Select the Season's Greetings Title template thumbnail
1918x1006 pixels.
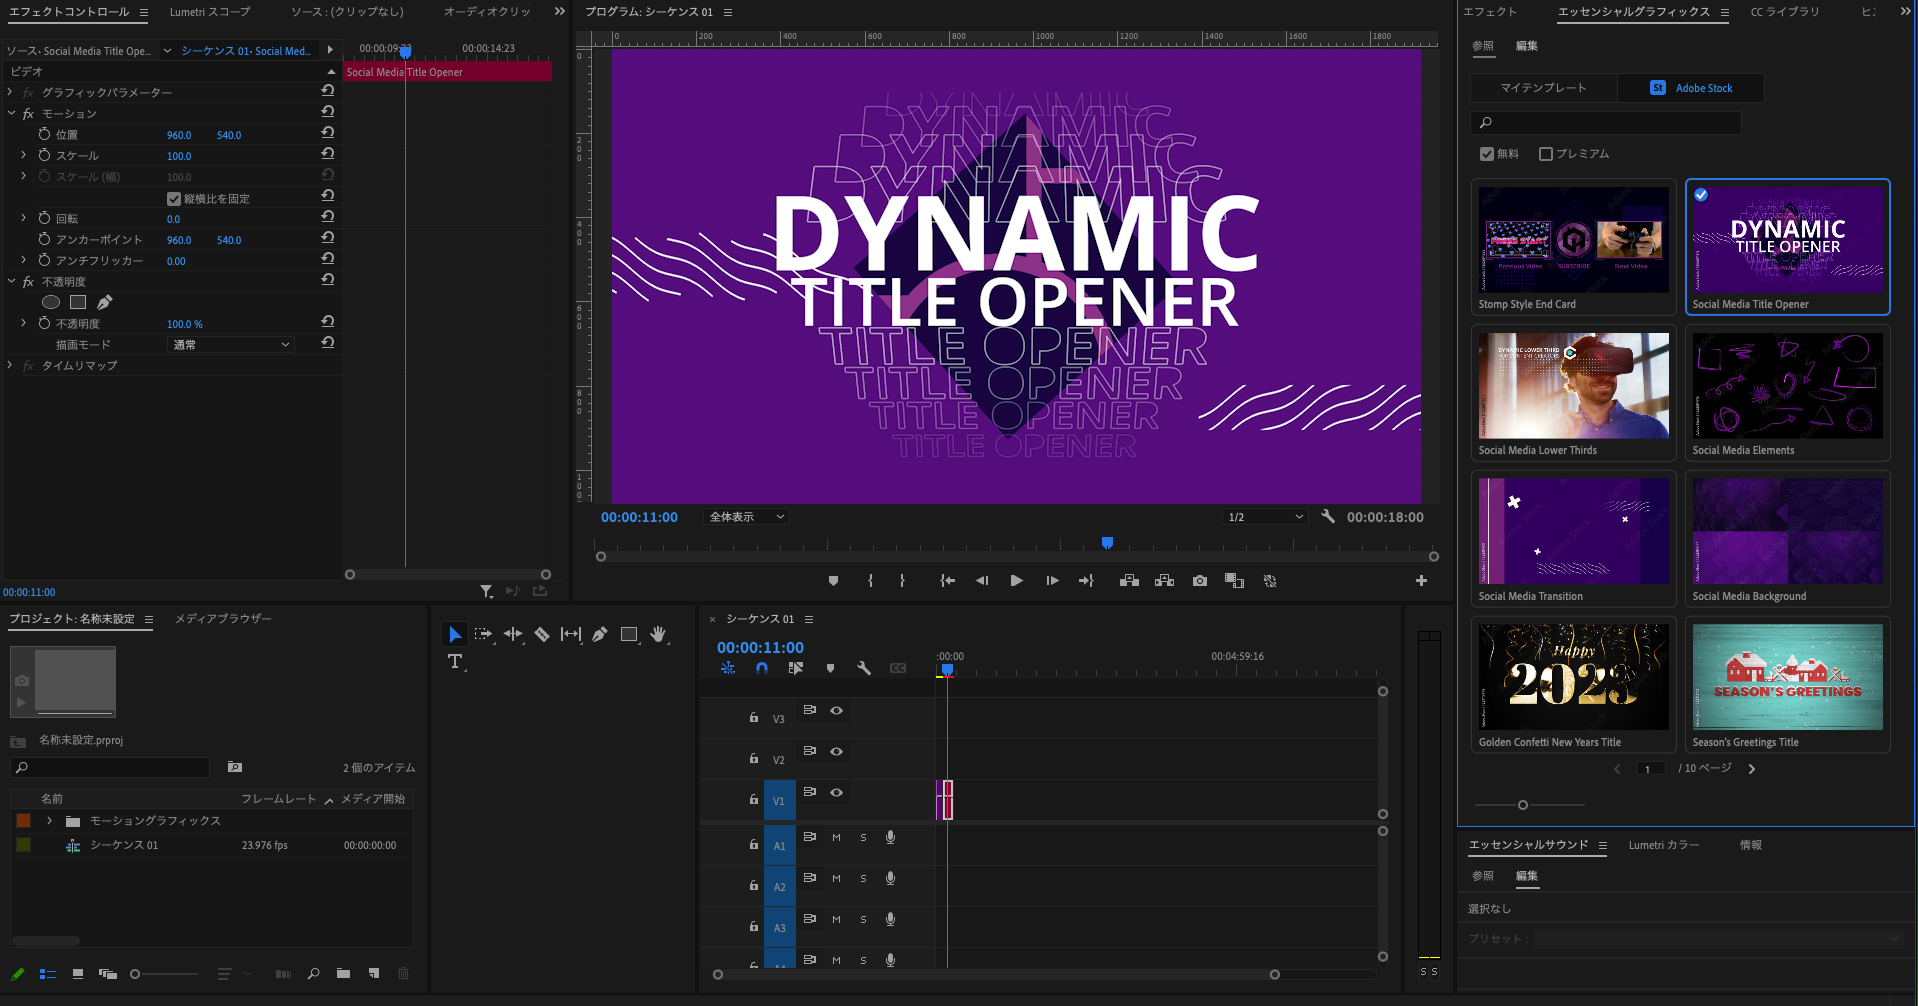[x=1787, y=678]
